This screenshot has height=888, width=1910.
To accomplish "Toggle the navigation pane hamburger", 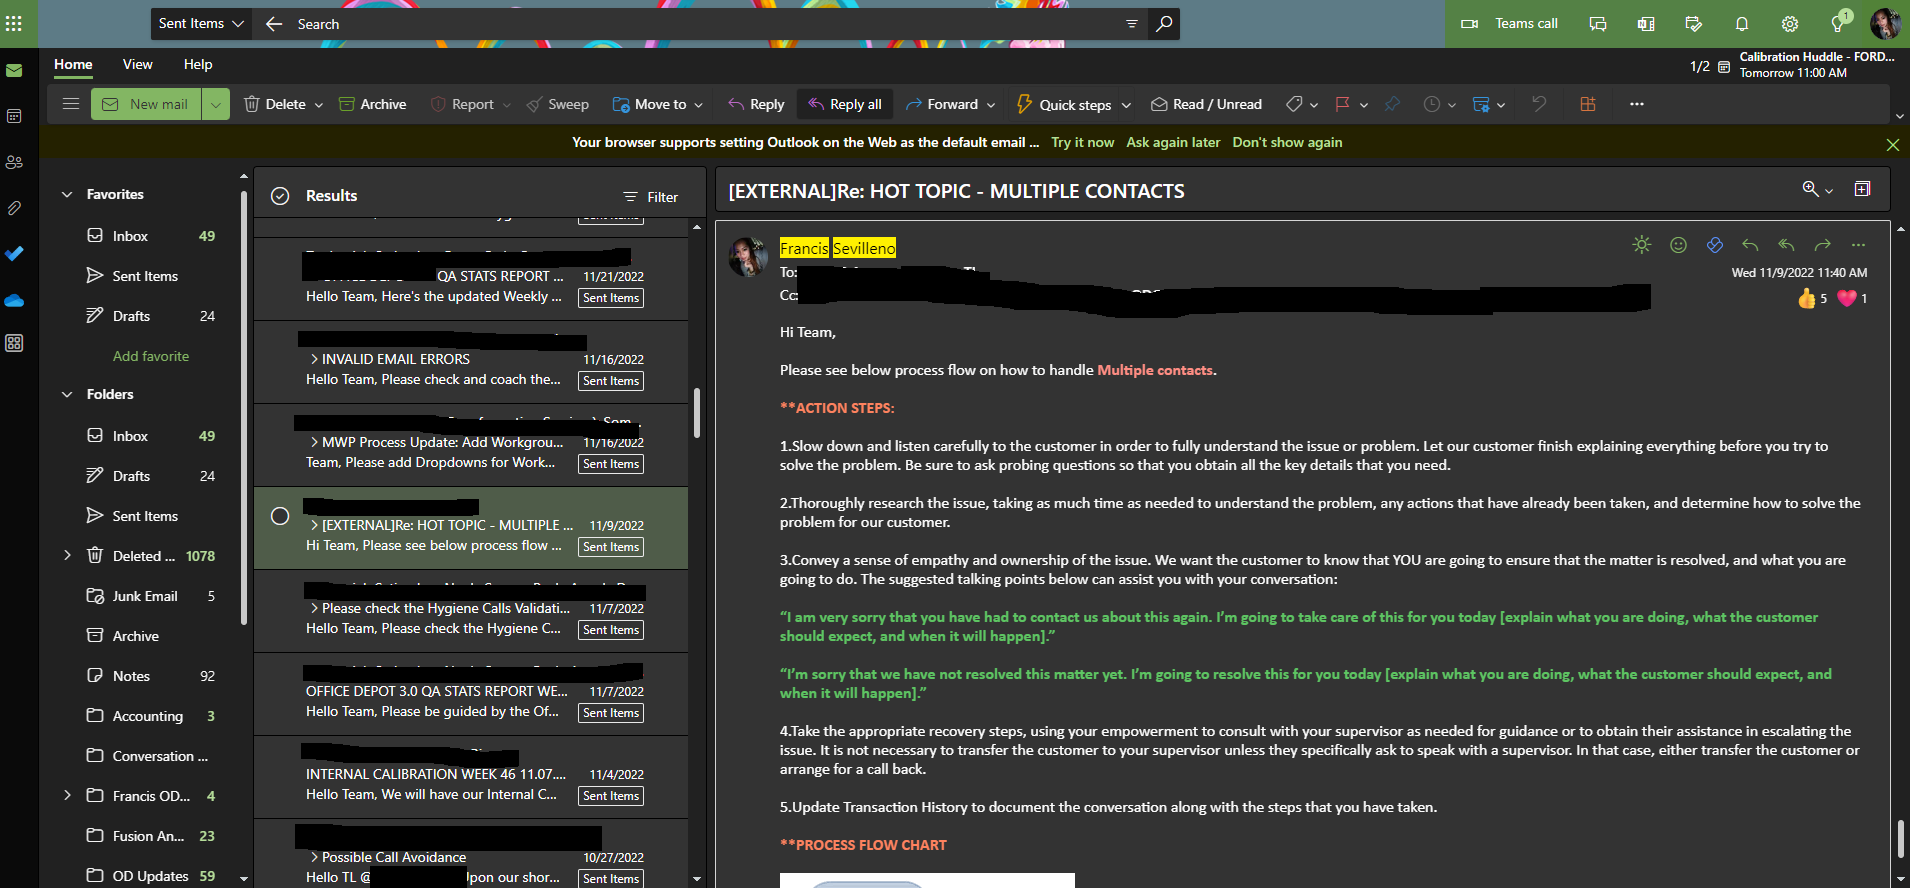I will (x=71, y=104).
